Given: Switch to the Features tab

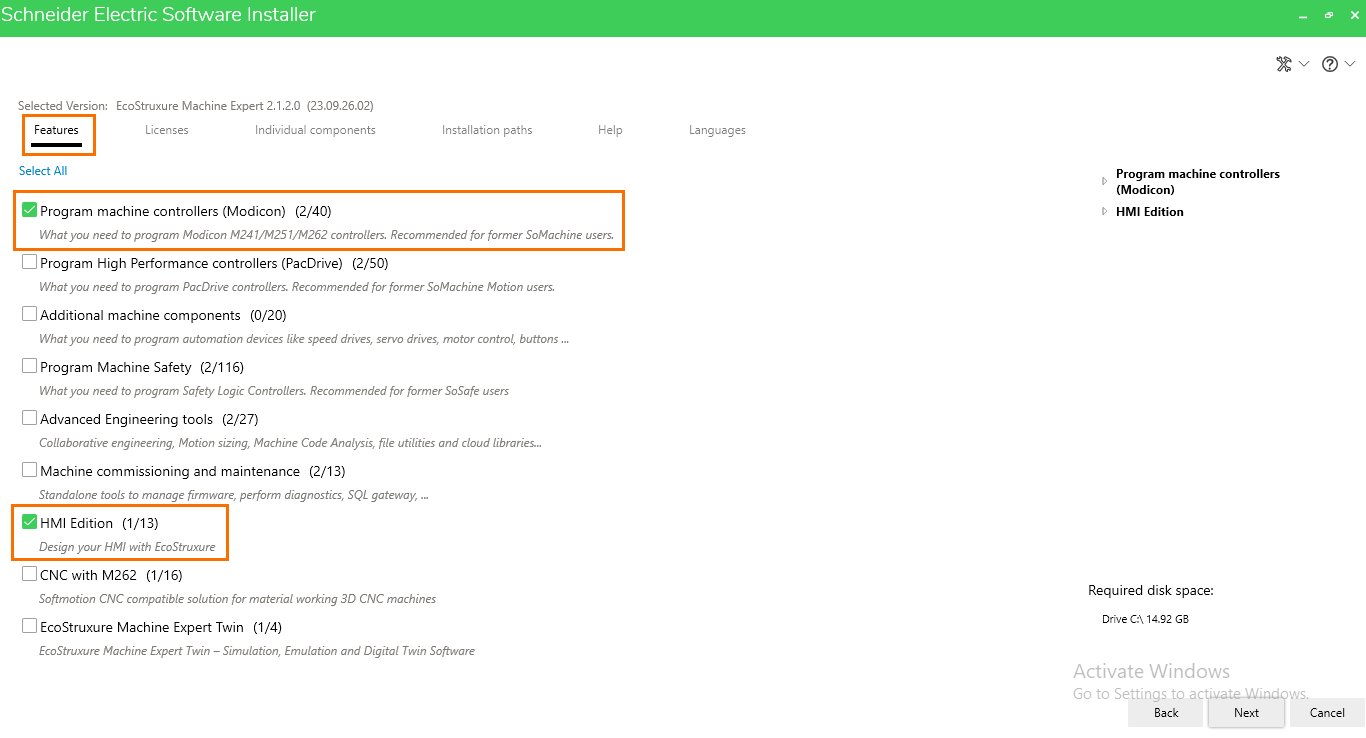Looking at the screenshot, I should pos(56,130).
